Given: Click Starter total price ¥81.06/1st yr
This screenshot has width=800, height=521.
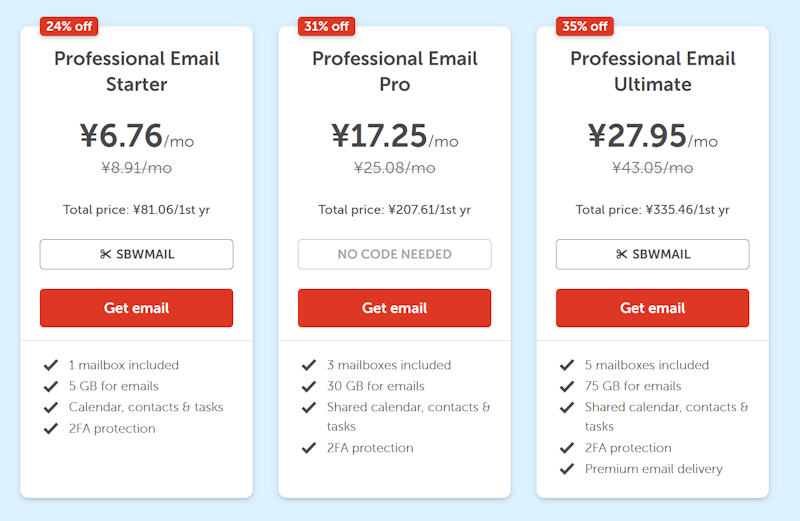Looking at the screenshot, I should pyautogui.click(x=136, y=210).
